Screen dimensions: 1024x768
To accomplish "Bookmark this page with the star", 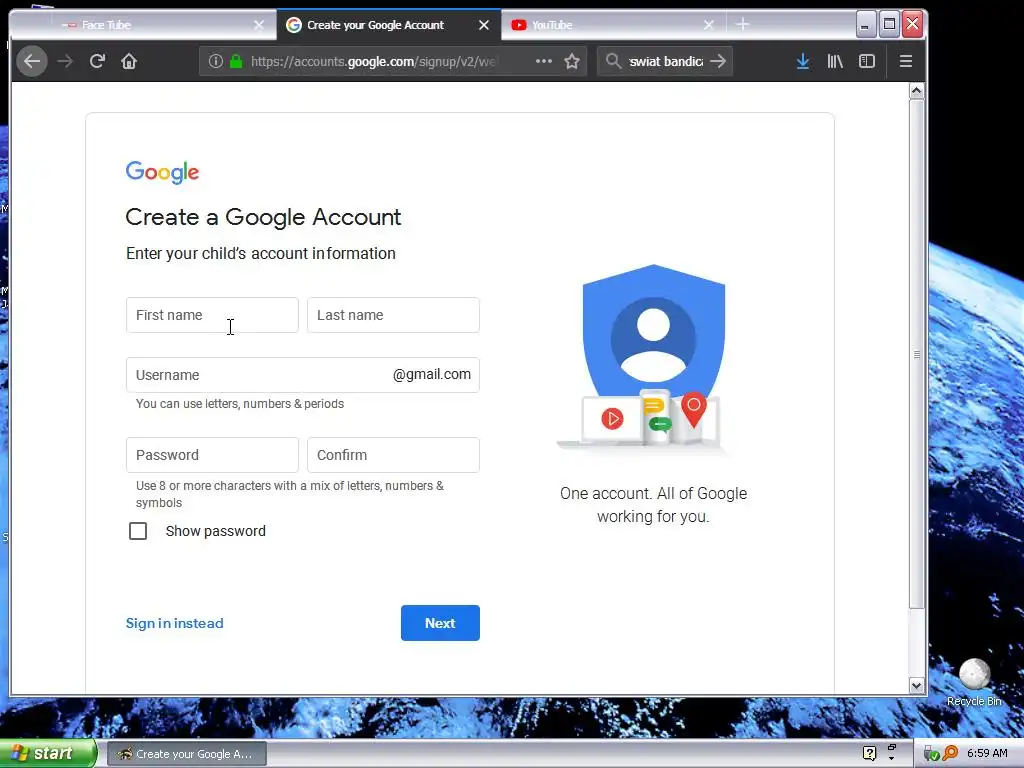I will coord(572,61).
